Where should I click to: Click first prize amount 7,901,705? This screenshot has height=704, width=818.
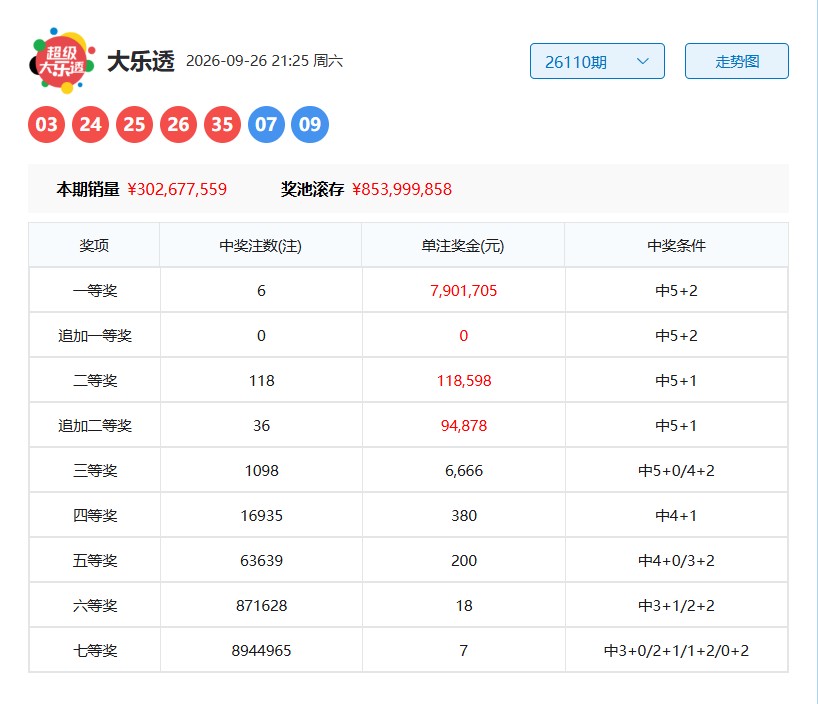(x=463, y=291)
